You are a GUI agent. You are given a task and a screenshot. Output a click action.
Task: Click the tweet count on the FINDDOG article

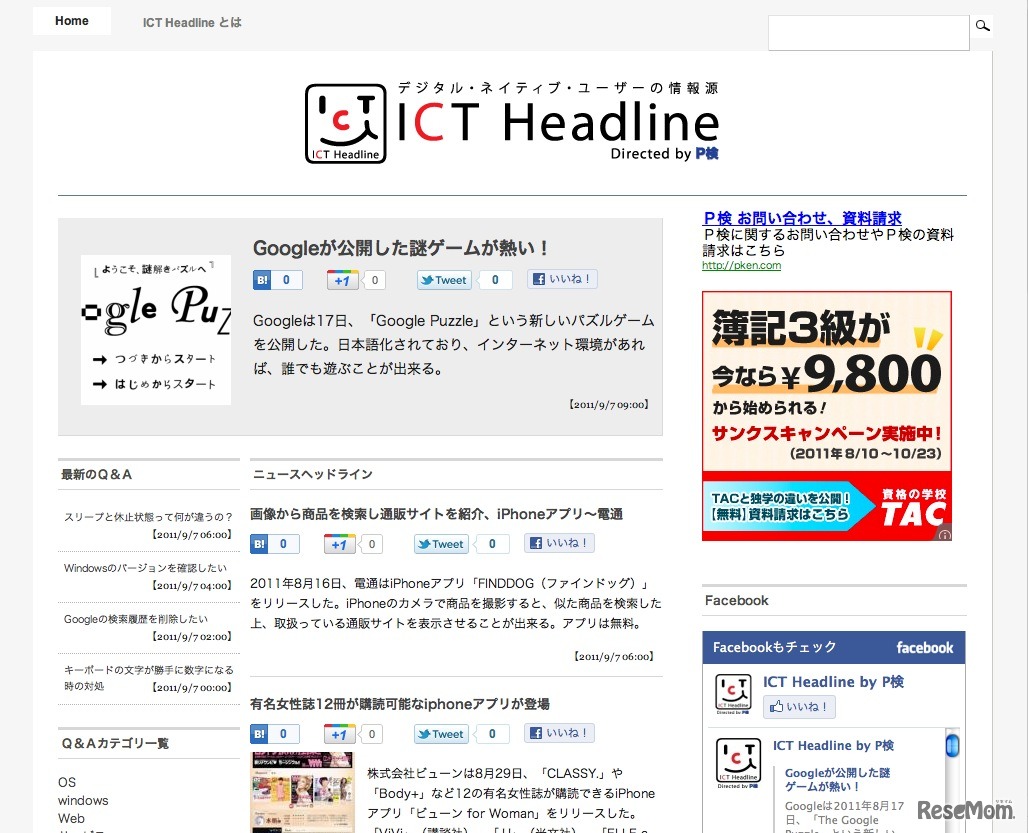pyautogui.click(x=492, y=544)
